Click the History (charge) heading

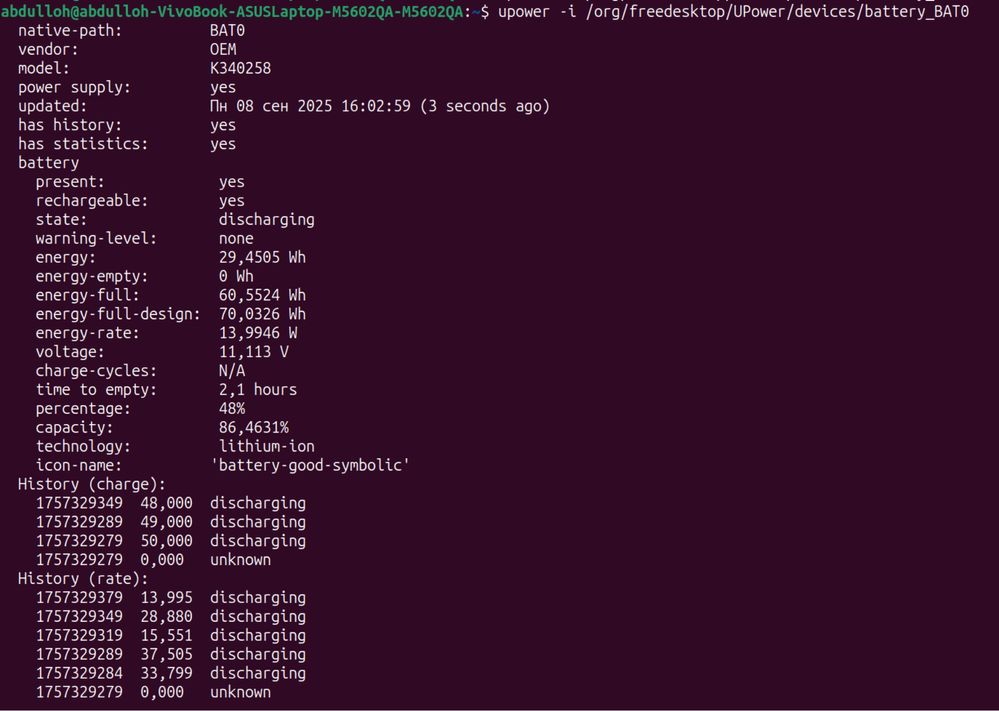(x=92, y=484)
